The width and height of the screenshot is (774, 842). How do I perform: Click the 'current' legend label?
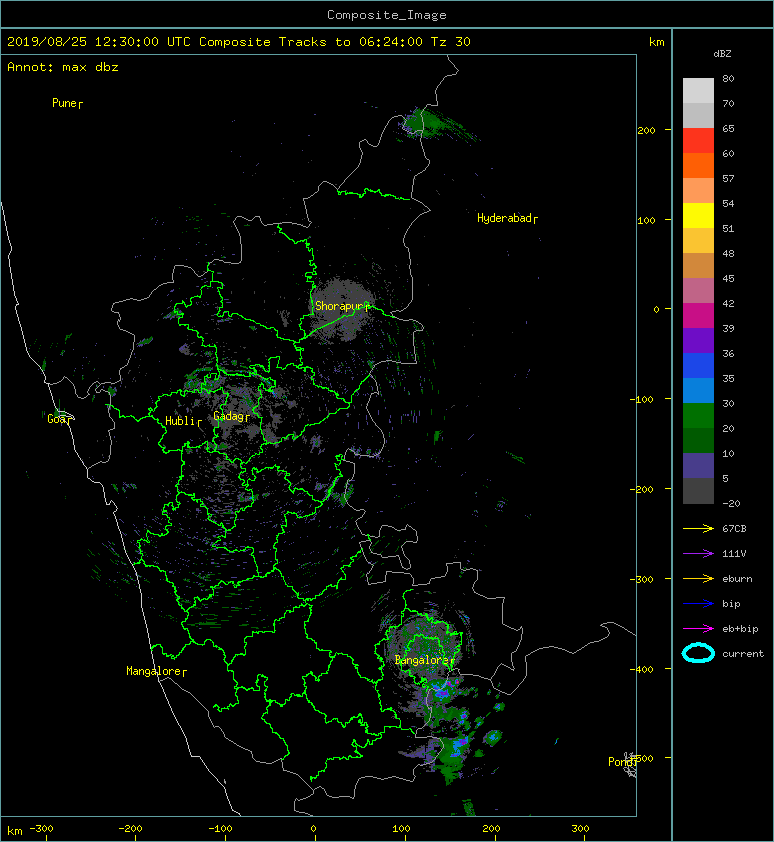(743, 654)
